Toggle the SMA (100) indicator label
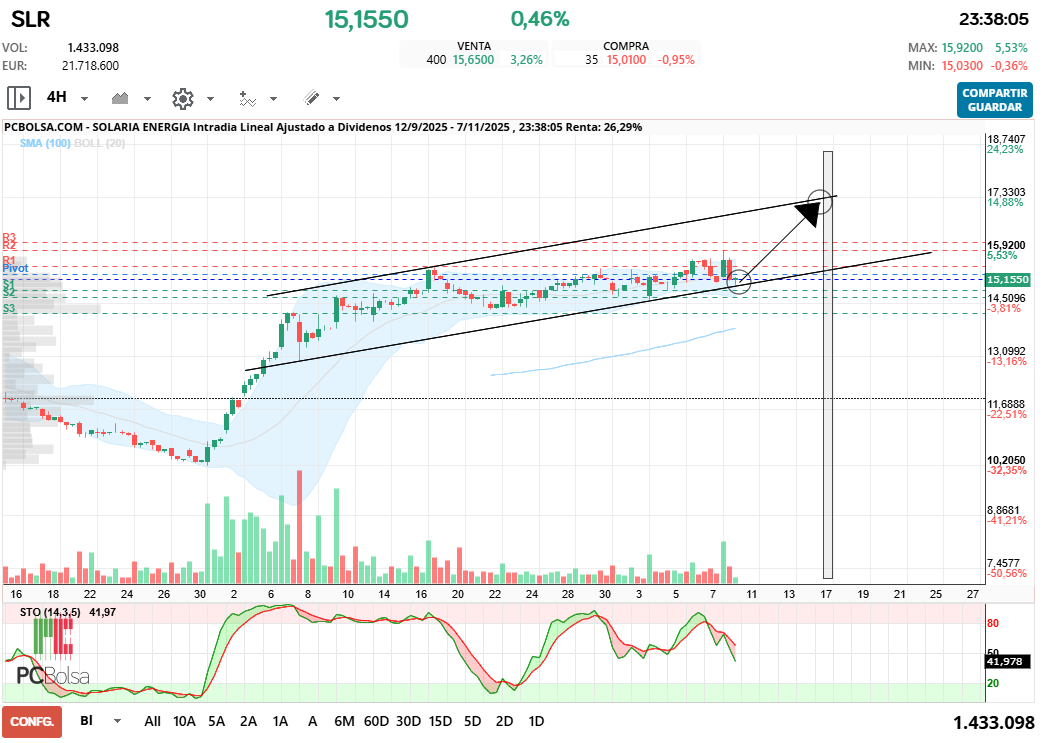This screenshot has width=1048, height=743. point(44,143)
